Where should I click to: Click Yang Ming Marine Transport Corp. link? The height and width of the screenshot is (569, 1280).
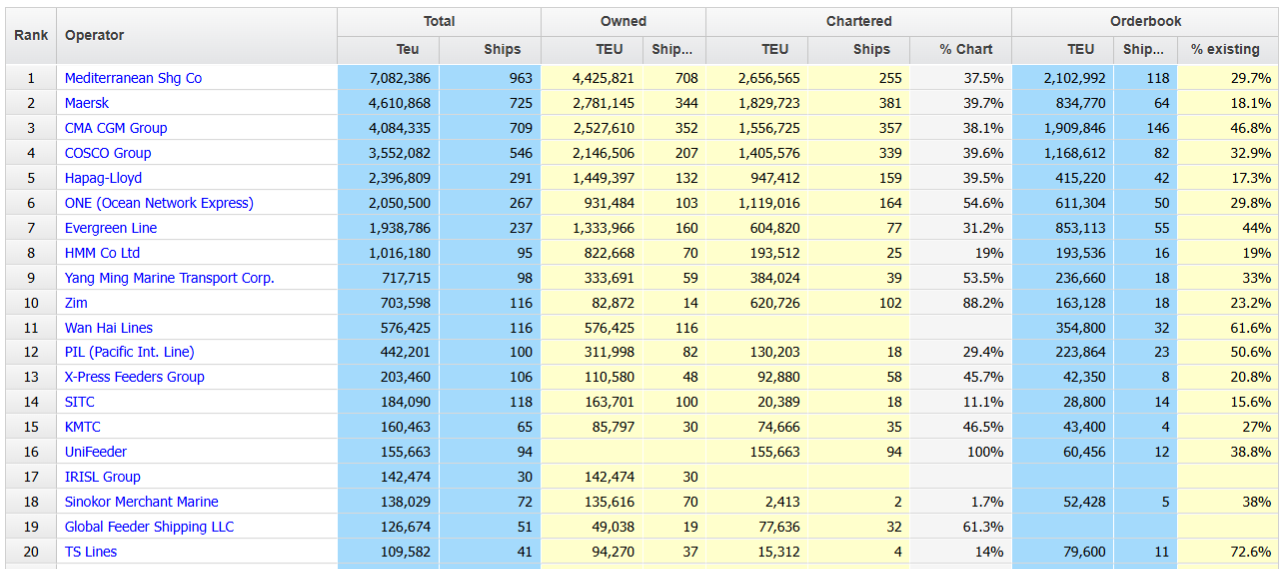click(x=169, y=278)
